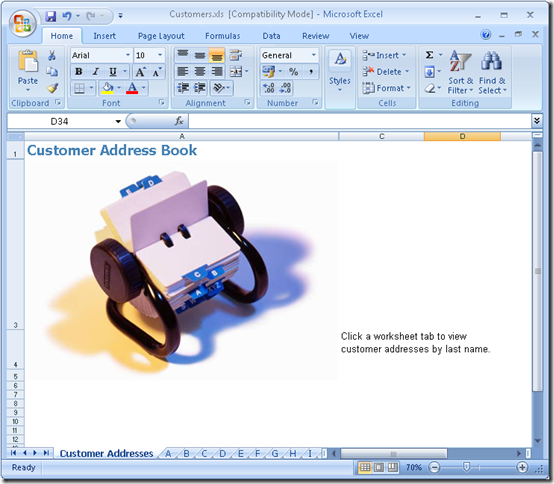Expand the formula bar
This screenshot has height=484, width=554.
[x=537, y=121]
